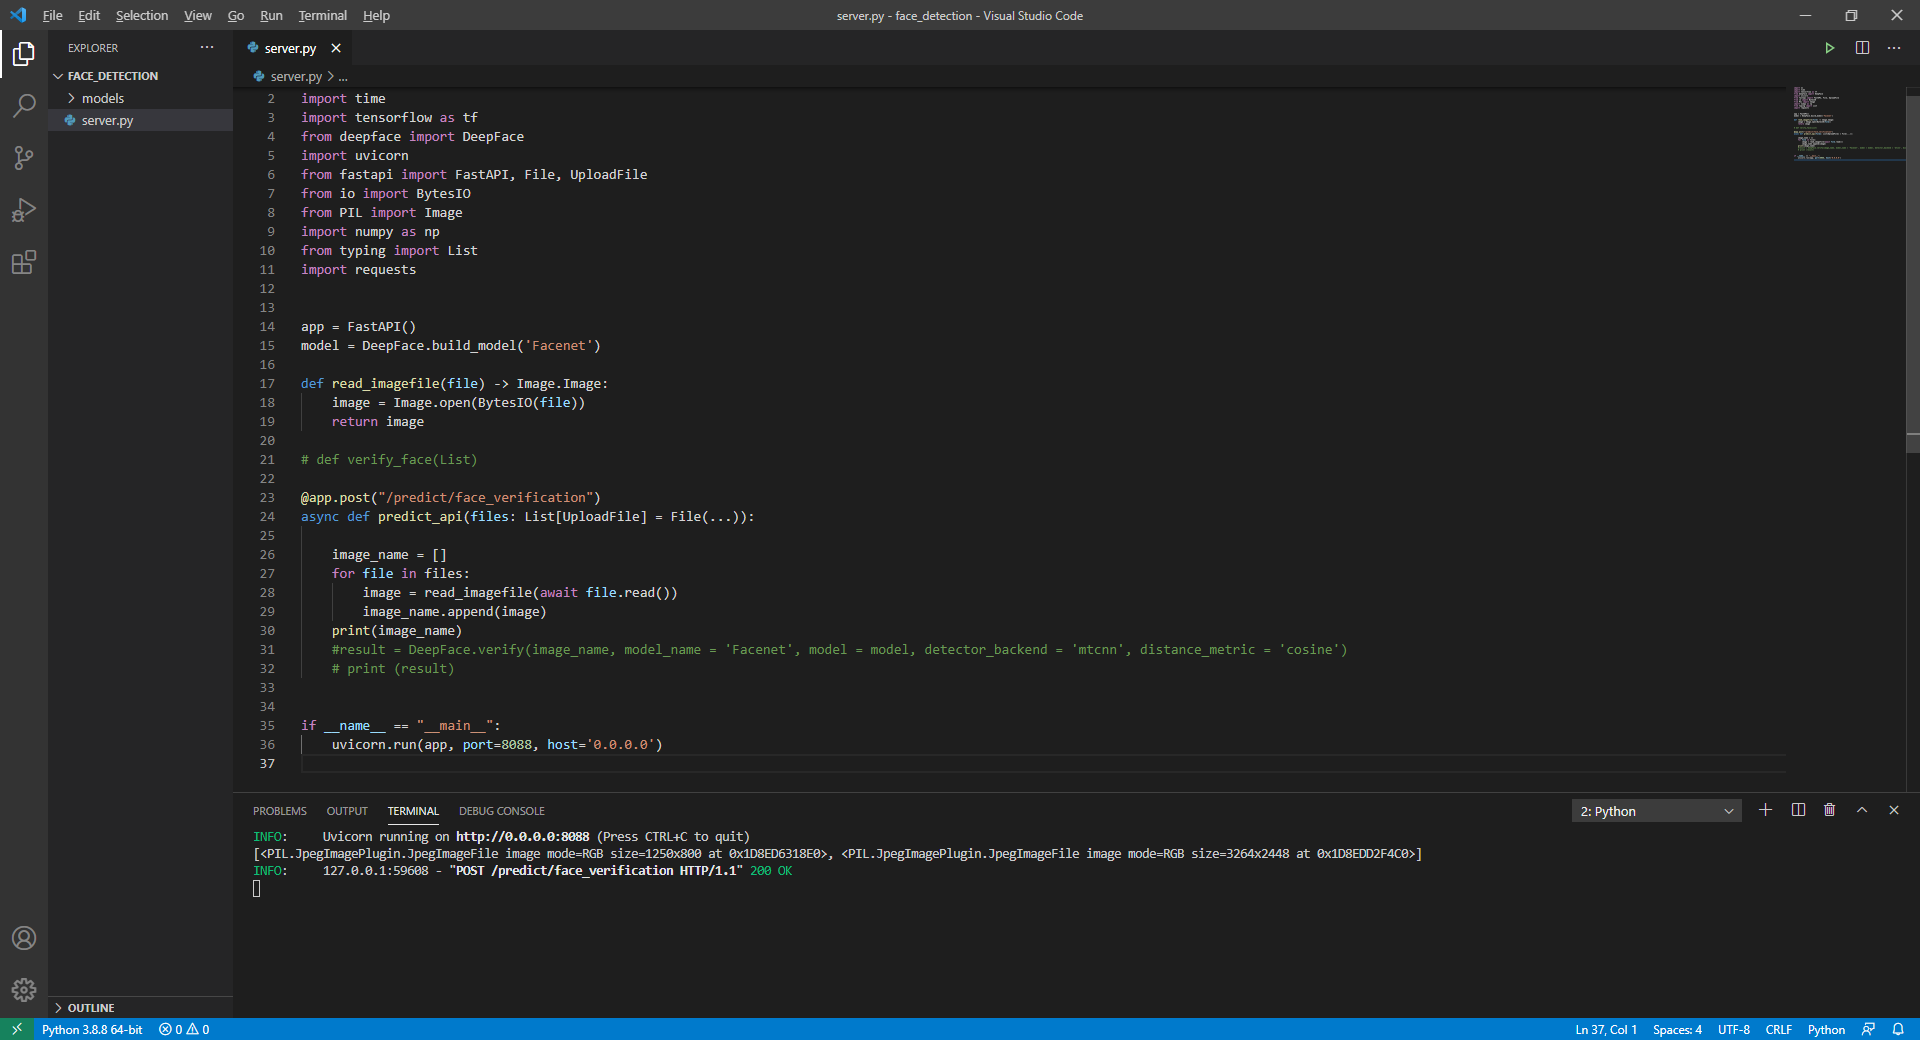Viewport: 1920px width, 1040px height.
Task: Toggle maximize panel with the chevron
Action: tap(1862, 811)
